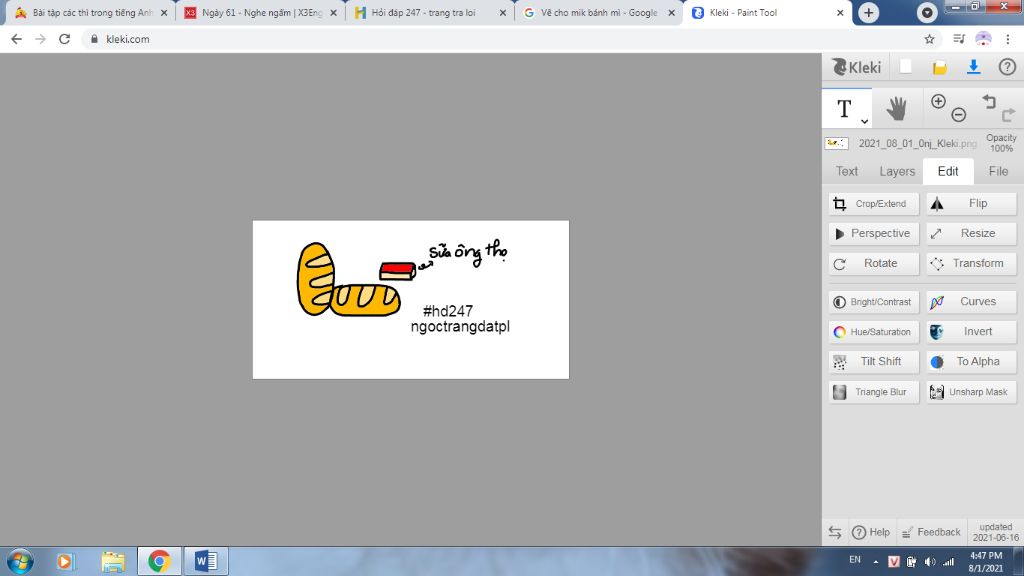The height and width of the screenshot is (576, 1024).
Task: Open Windows Media Player from taskbar
Action: [65, 561]
